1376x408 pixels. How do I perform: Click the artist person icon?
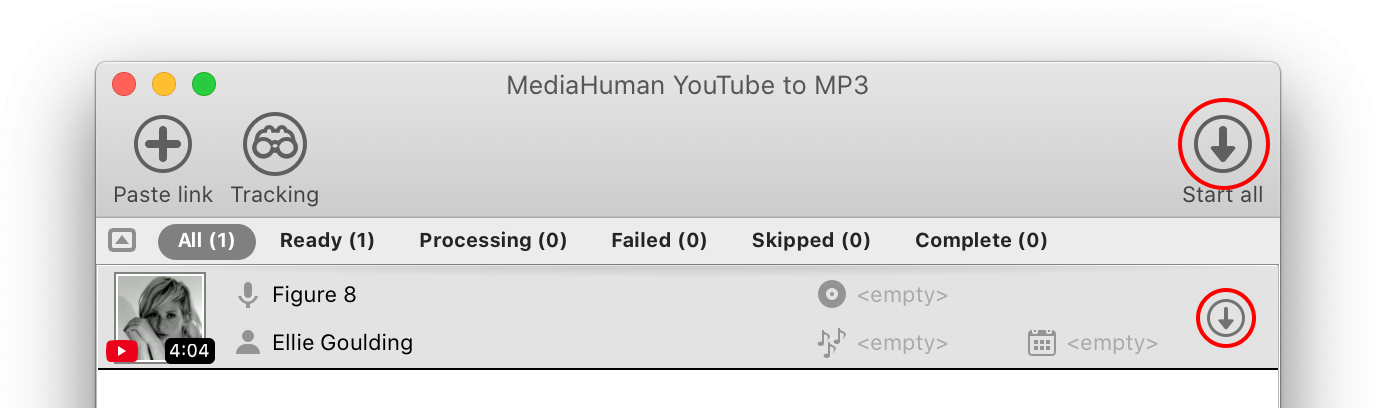(248, 343)
